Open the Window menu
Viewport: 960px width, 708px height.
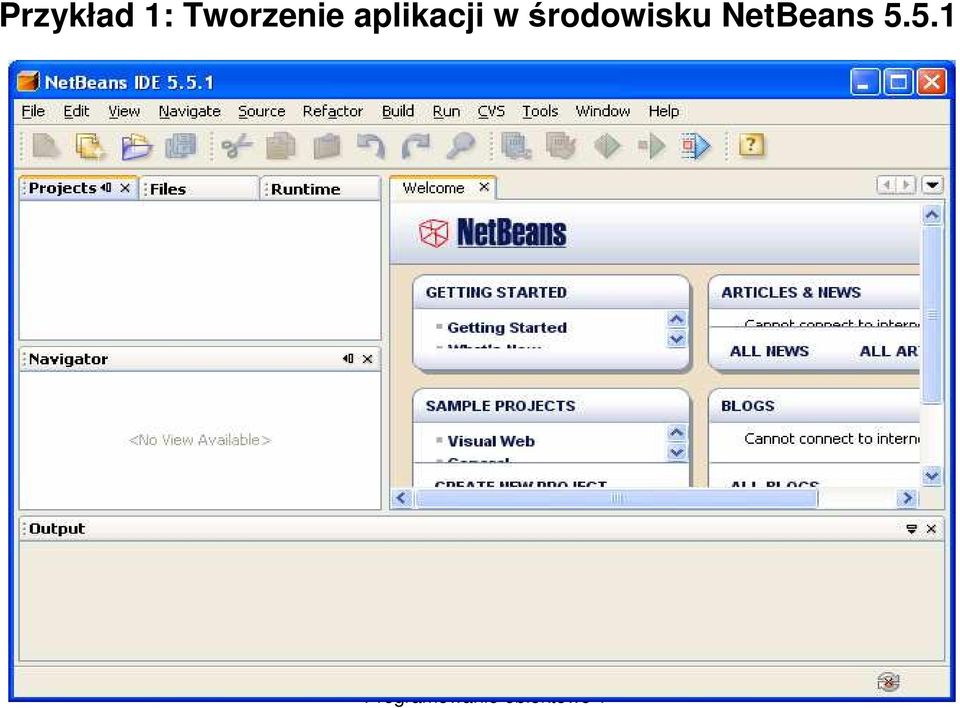(x=603, y=111)
